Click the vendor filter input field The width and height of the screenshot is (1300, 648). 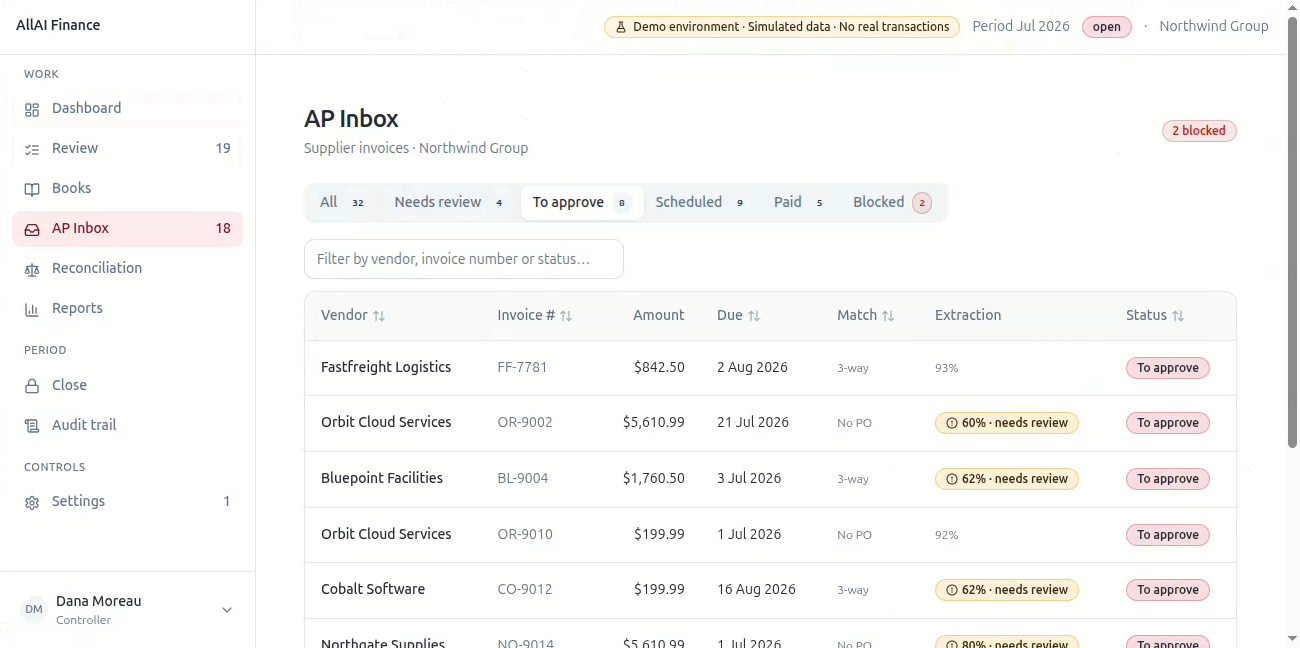click(x=464, y=259)
